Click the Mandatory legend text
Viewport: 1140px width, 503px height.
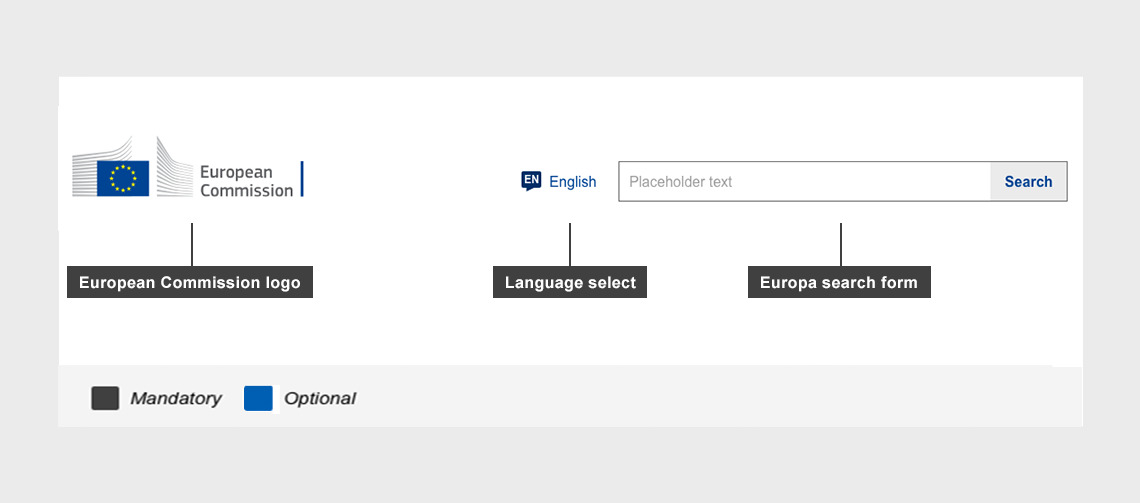(176, 398)
